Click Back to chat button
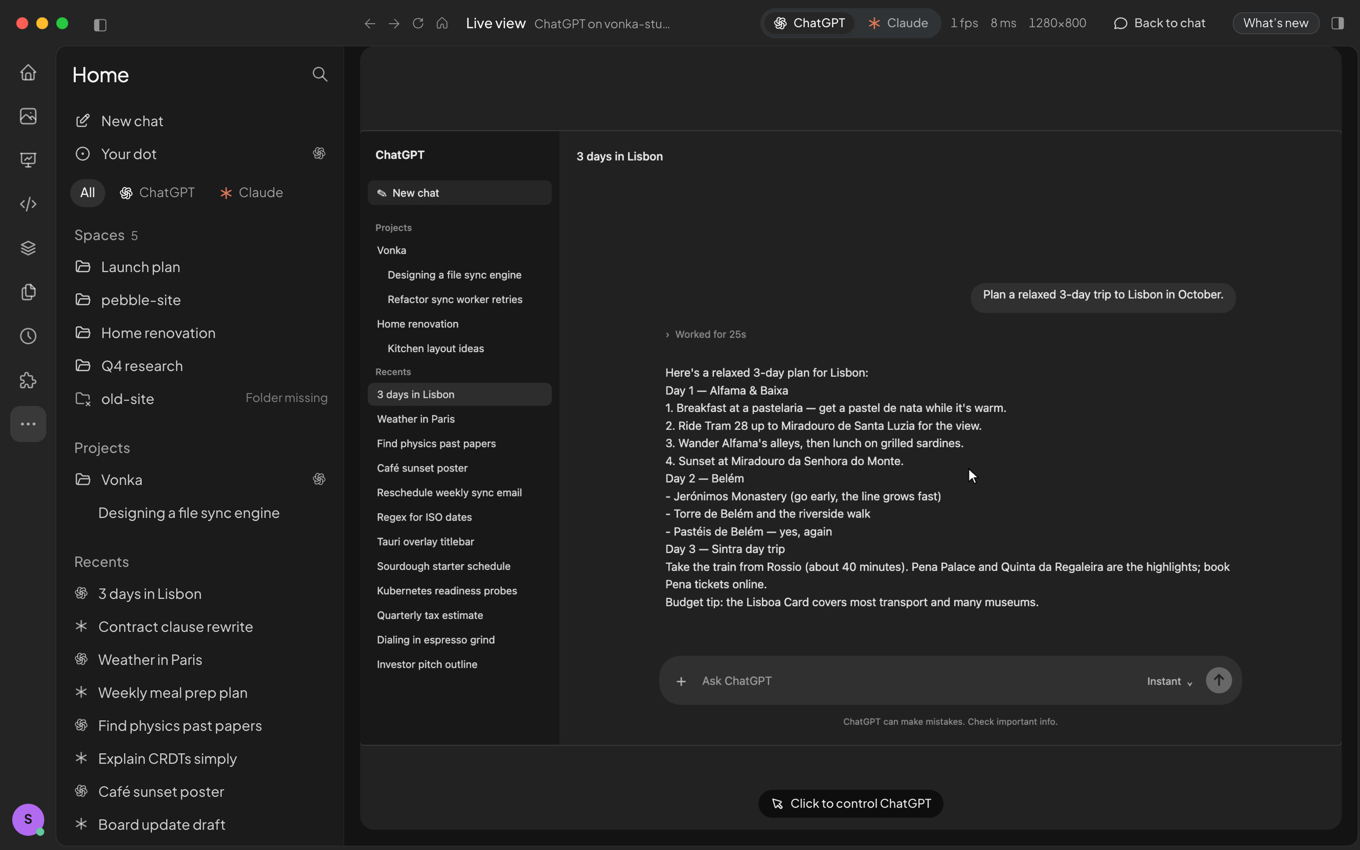The height and width of the screenshot is (850, 1360). point(1159,23)
